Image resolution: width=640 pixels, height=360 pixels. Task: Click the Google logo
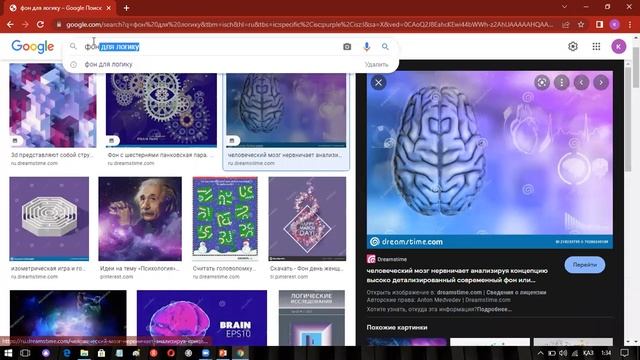click(x=33, y=47)
